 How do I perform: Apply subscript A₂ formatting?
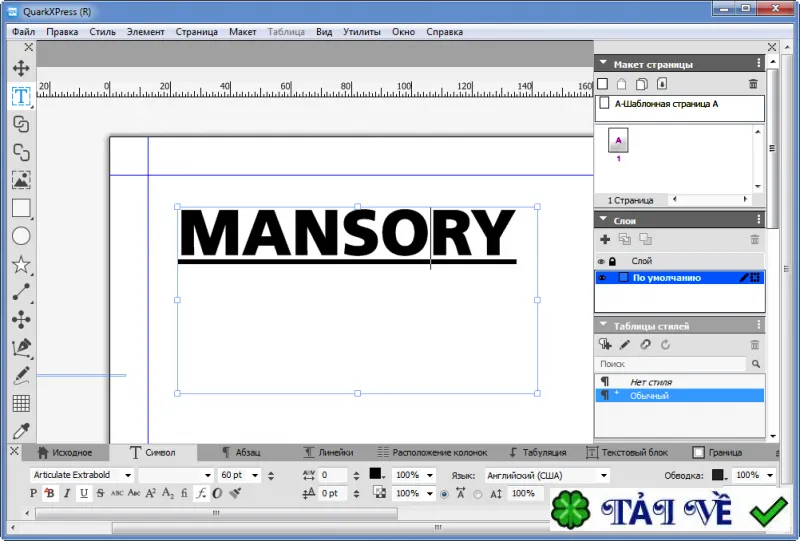168,493
